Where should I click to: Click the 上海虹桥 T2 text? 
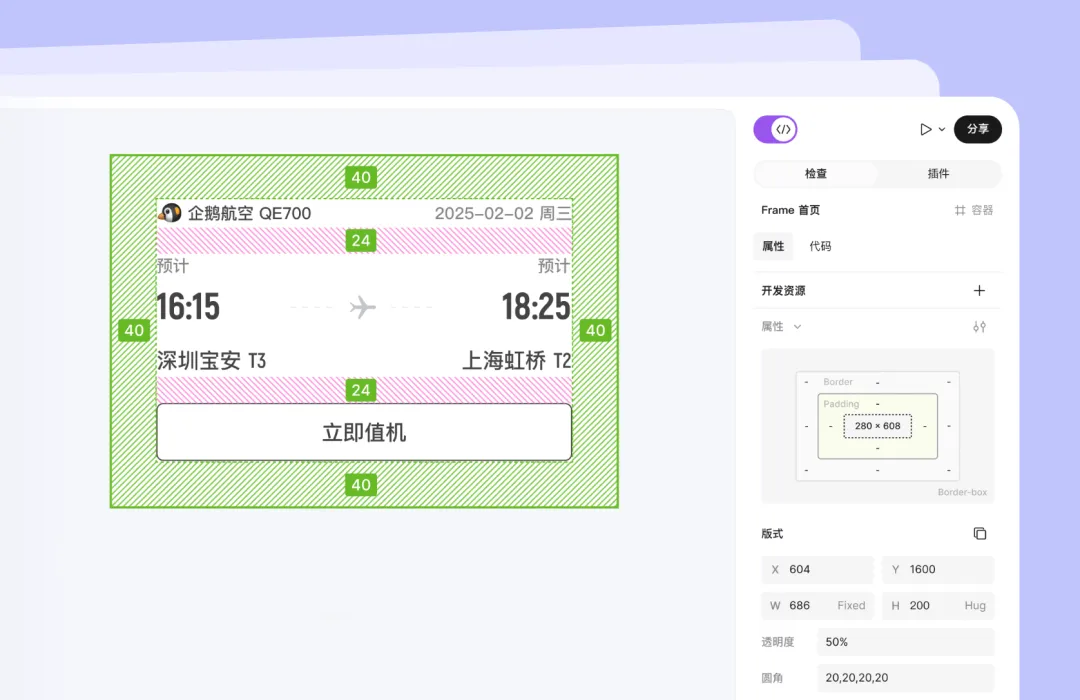516,360
